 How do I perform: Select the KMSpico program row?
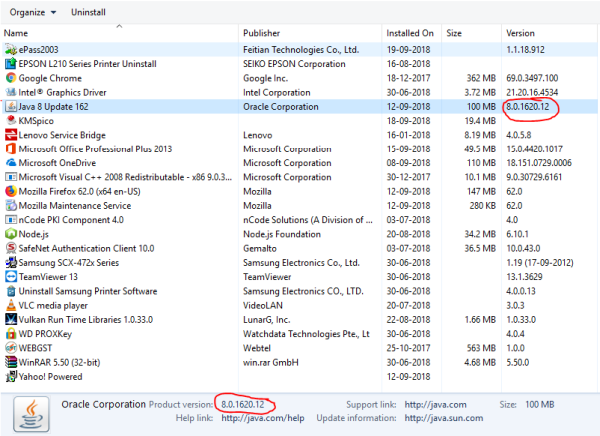(40, 120)
